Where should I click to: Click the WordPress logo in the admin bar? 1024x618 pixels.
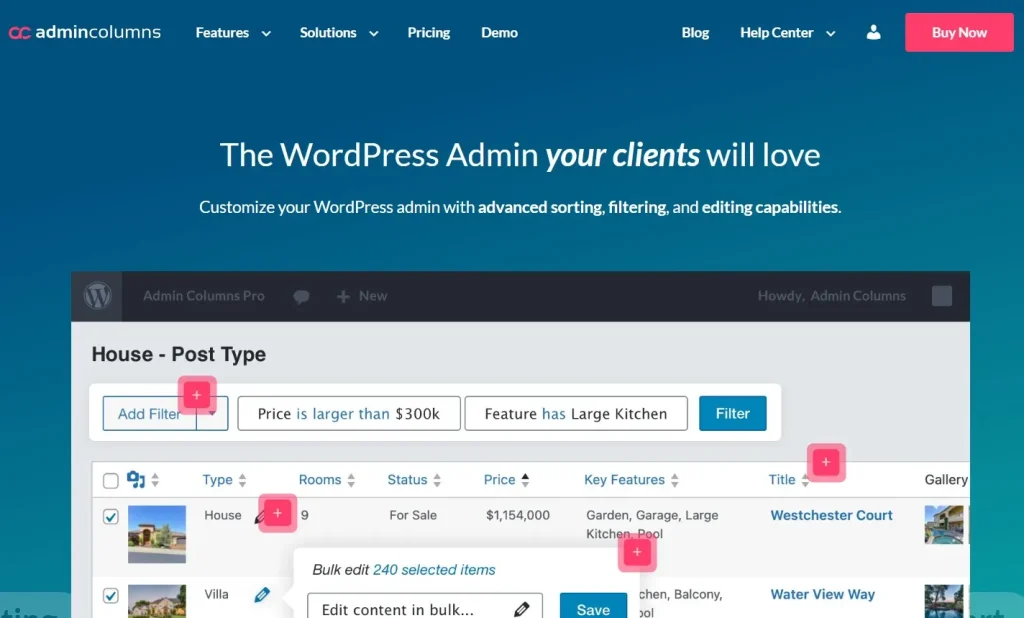(x=96, y=295)
